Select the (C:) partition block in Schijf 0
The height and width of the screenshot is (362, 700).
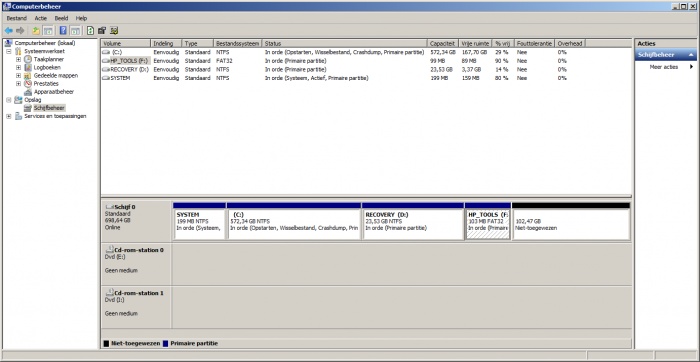(294, 224)
